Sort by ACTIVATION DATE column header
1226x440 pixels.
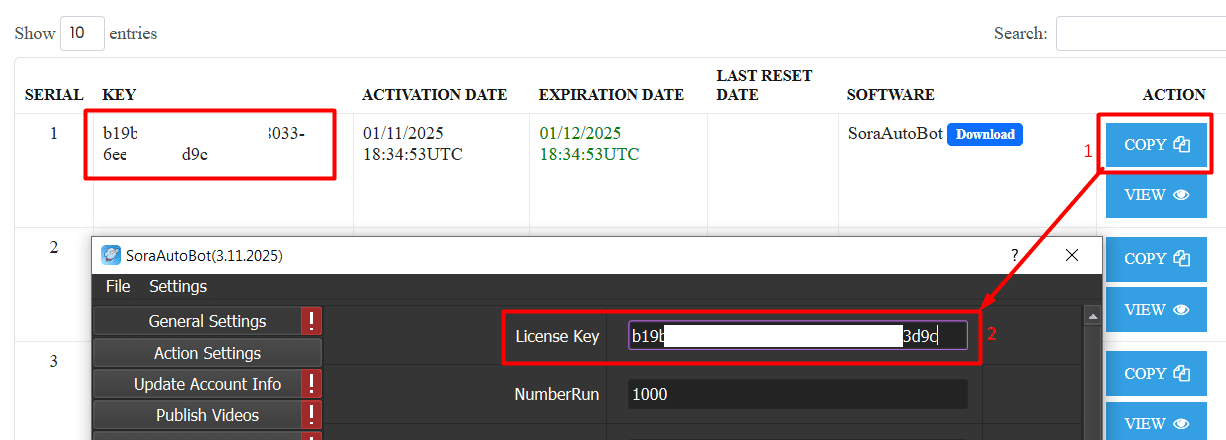434,95
